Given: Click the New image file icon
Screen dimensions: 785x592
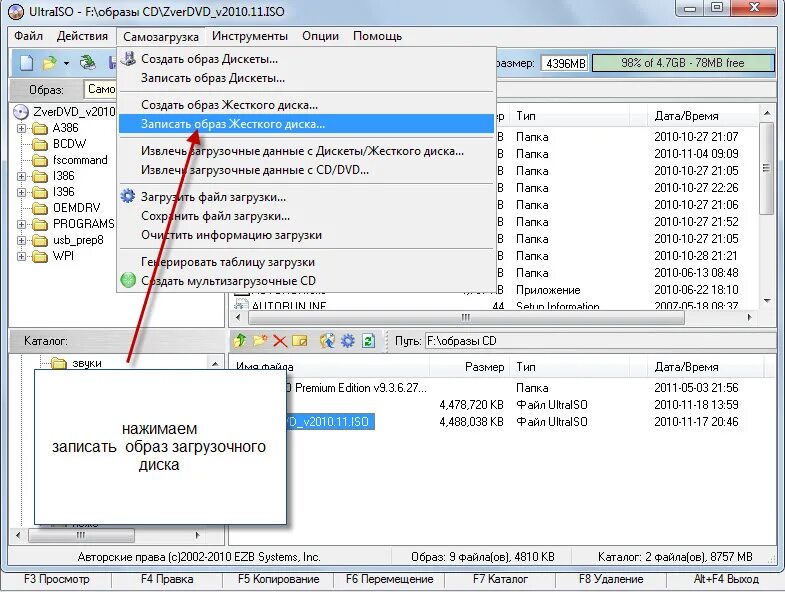Looking at the screenshot, I should click(x=27, y=63).
